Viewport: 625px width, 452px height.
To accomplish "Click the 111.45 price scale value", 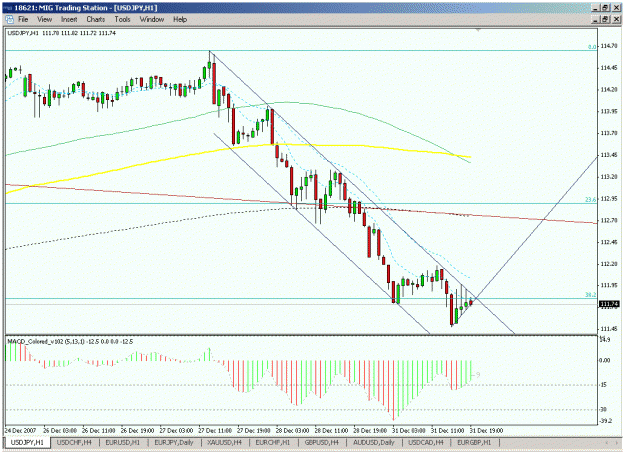I will pyautogui.click(x=609, y=329).
